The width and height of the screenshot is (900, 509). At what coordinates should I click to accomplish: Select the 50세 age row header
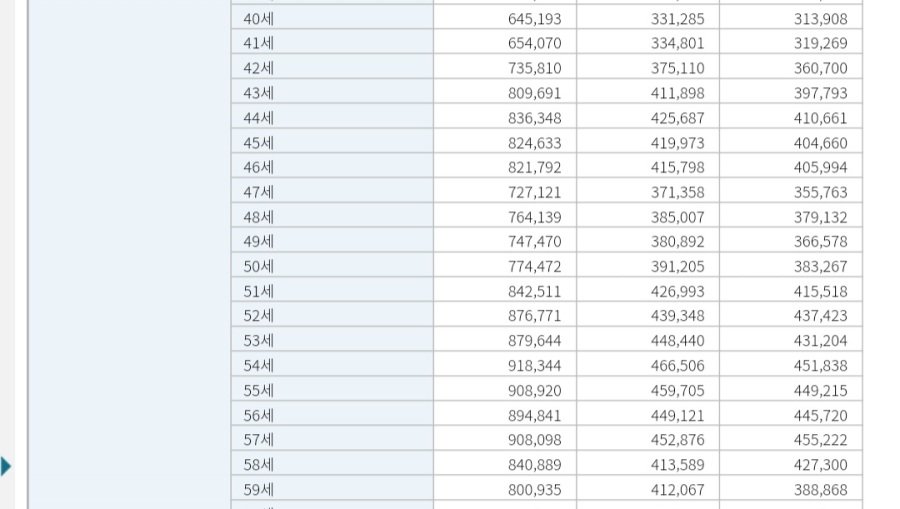pyautogui.click(x=259, y=267)
